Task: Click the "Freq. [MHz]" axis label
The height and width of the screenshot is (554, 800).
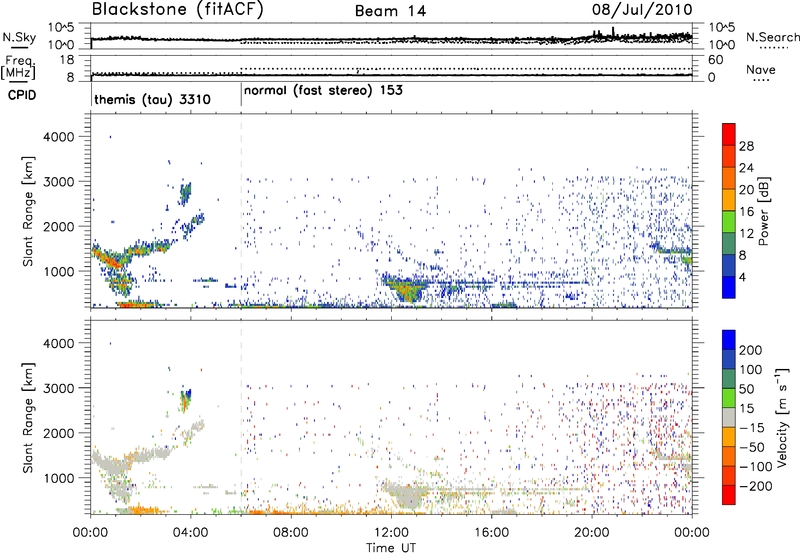Action: click(x=18, y=67)
